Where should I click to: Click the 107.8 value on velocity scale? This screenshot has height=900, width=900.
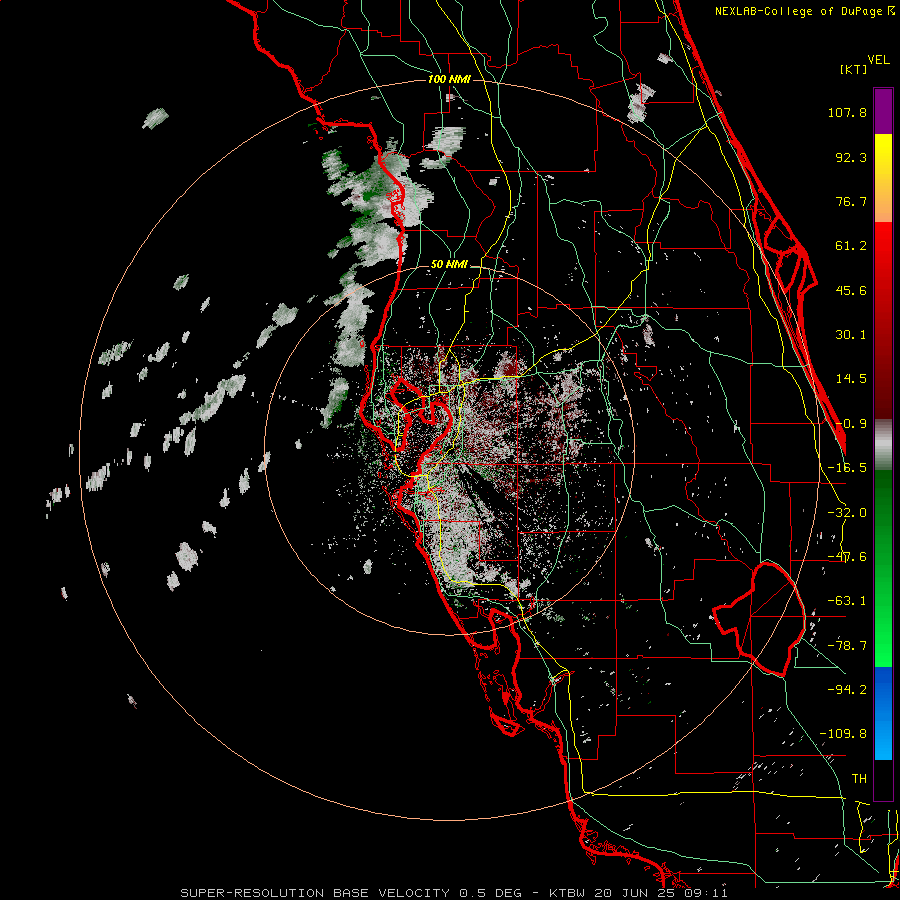[847, 112]
